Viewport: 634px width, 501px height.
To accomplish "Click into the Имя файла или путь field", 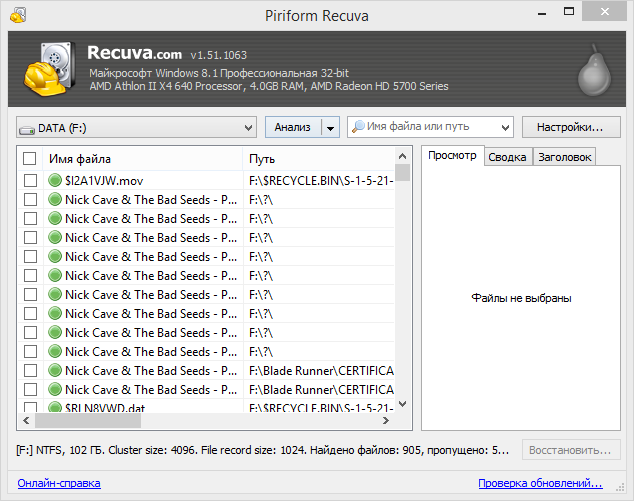I will click(x=432, y=127).
